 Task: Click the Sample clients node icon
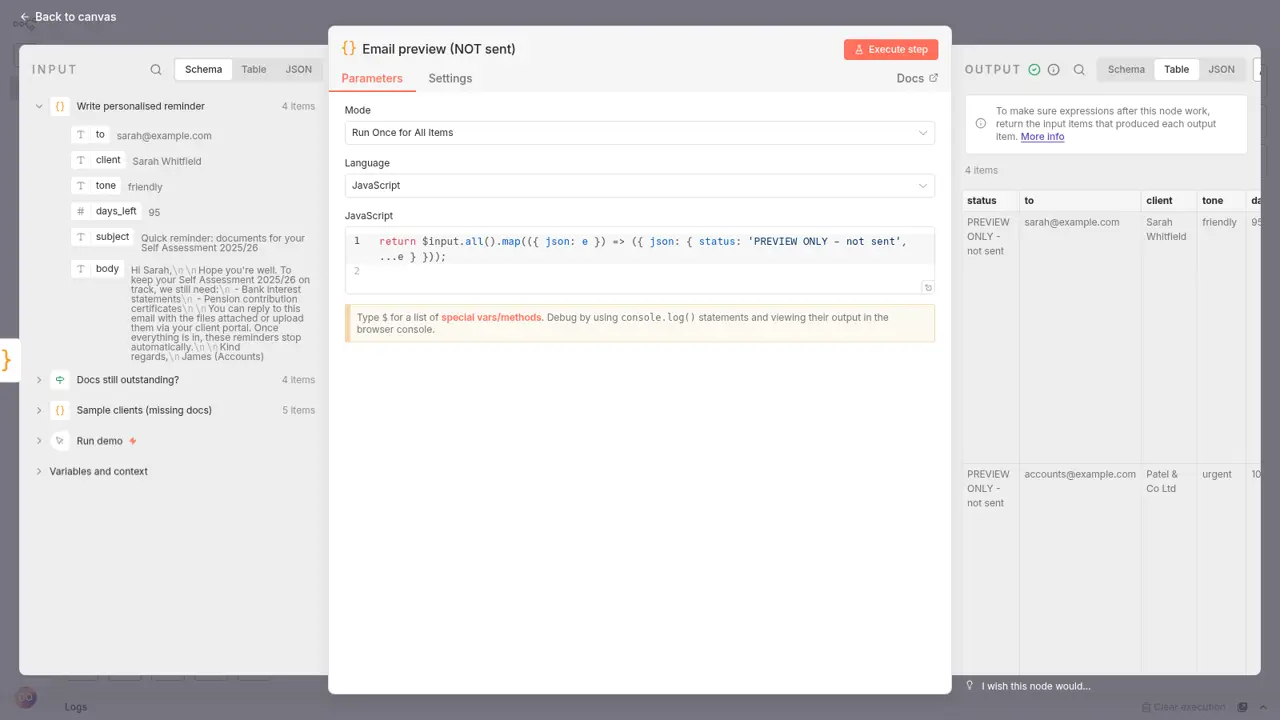pos(60,410)
